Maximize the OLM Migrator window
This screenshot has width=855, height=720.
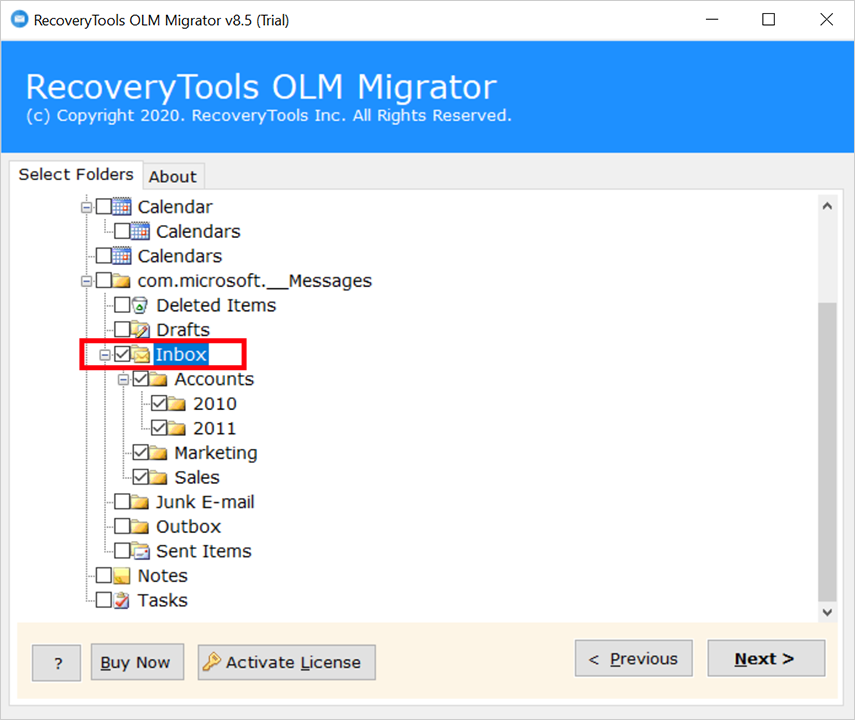(x=768, y=20)
